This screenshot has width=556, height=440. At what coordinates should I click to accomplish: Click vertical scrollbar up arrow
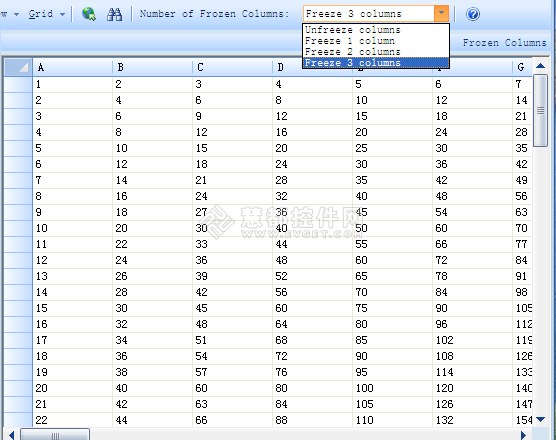click(540, 66)
